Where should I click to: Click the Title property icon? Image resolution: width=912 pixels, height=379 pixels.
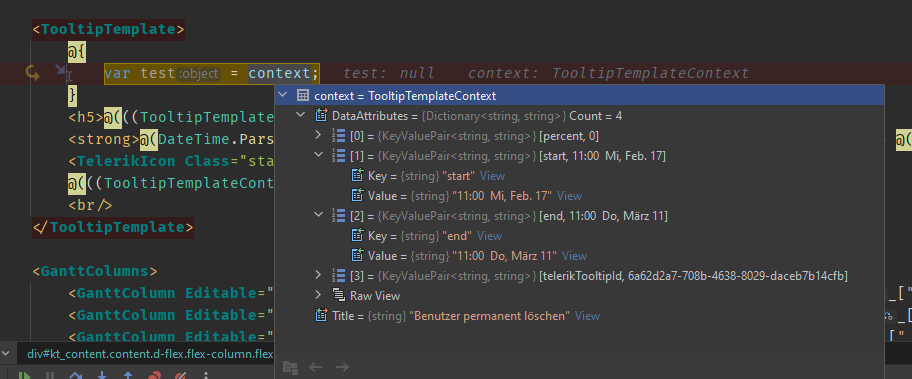coord(320,315)
